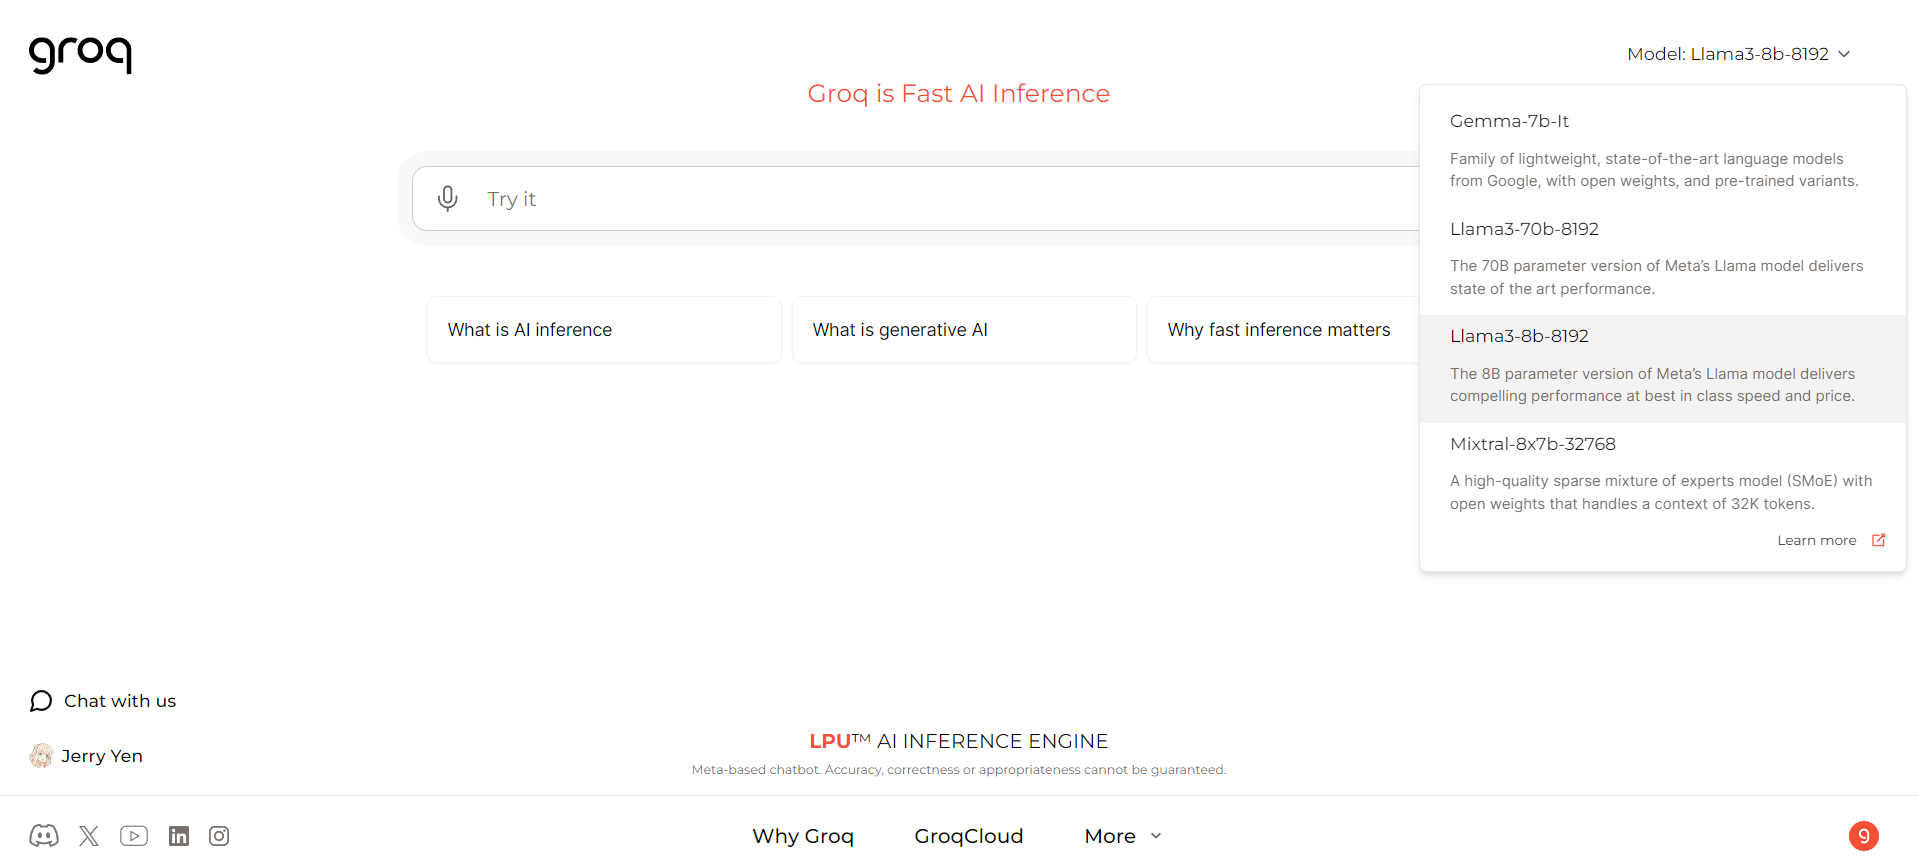Click the 'Why fast inference matters' suggestion

1284,330
